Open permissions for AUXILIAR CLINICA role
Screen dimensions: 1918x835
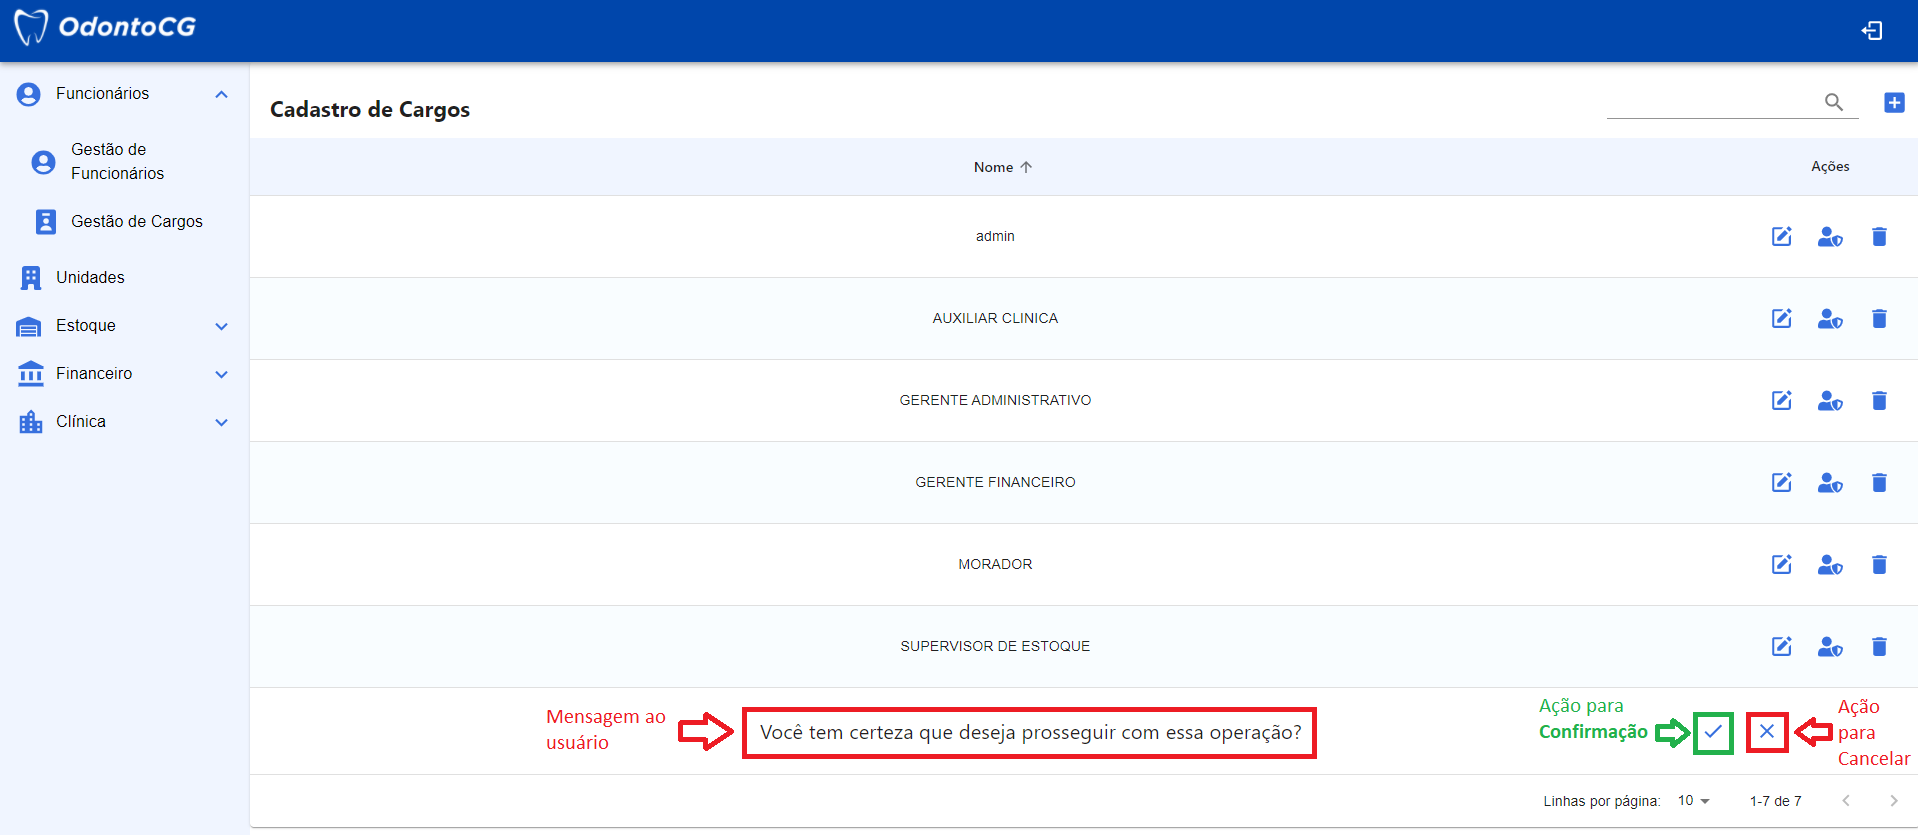tap(1829, 319)
